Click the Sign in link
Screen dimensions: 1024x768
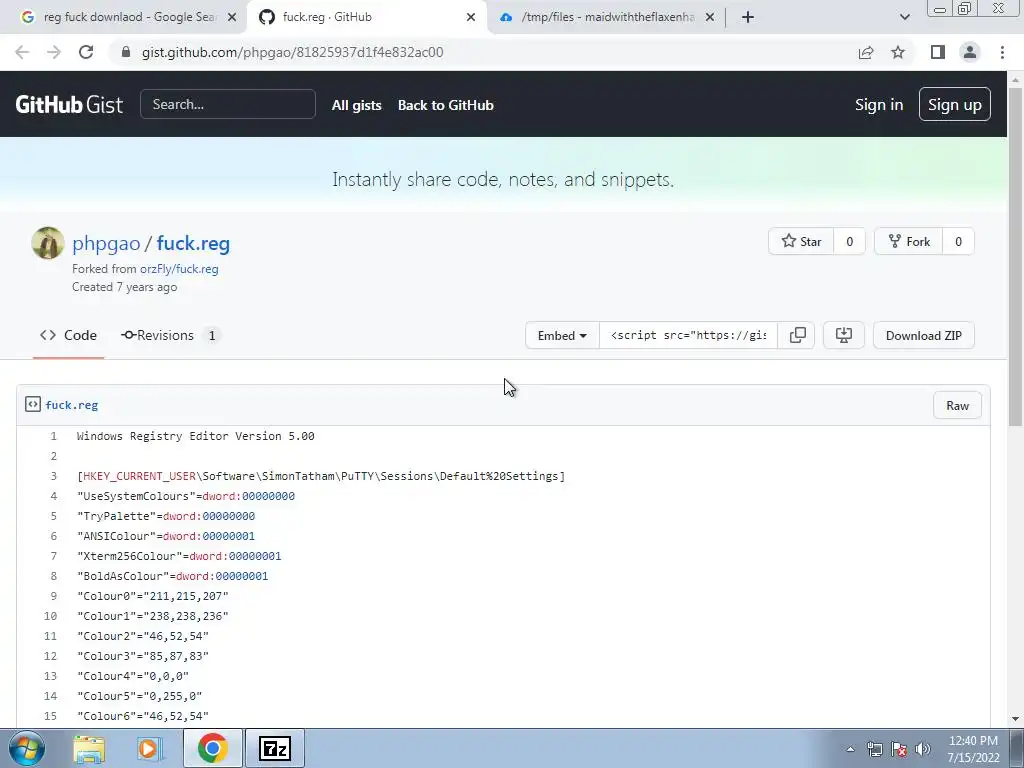pyautogui.click(x=879, y=104)
